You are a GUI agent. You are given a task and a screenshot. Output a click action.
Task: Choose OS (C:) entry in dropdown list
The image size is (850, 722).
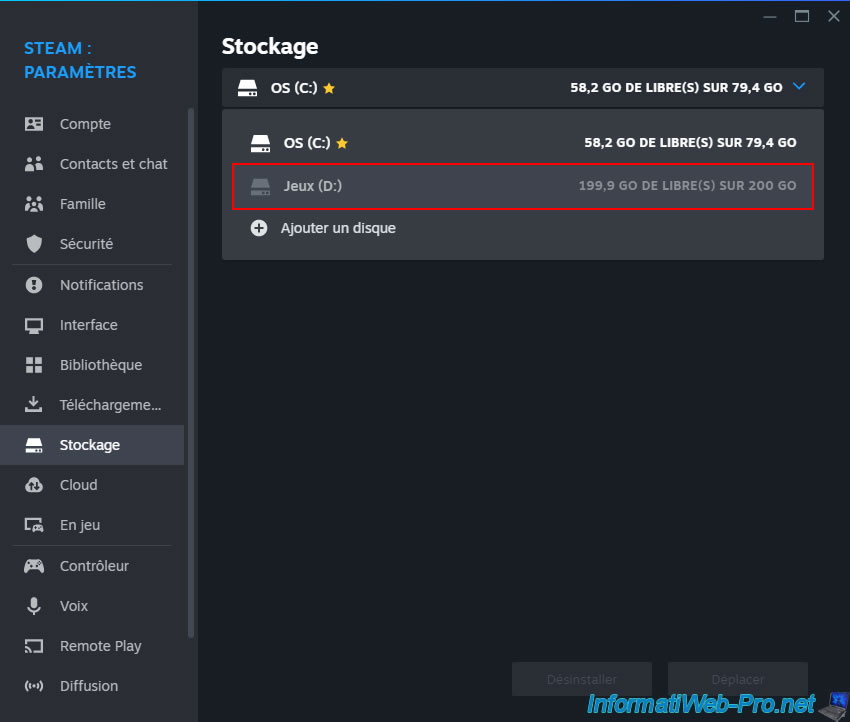tap(523, 143)
